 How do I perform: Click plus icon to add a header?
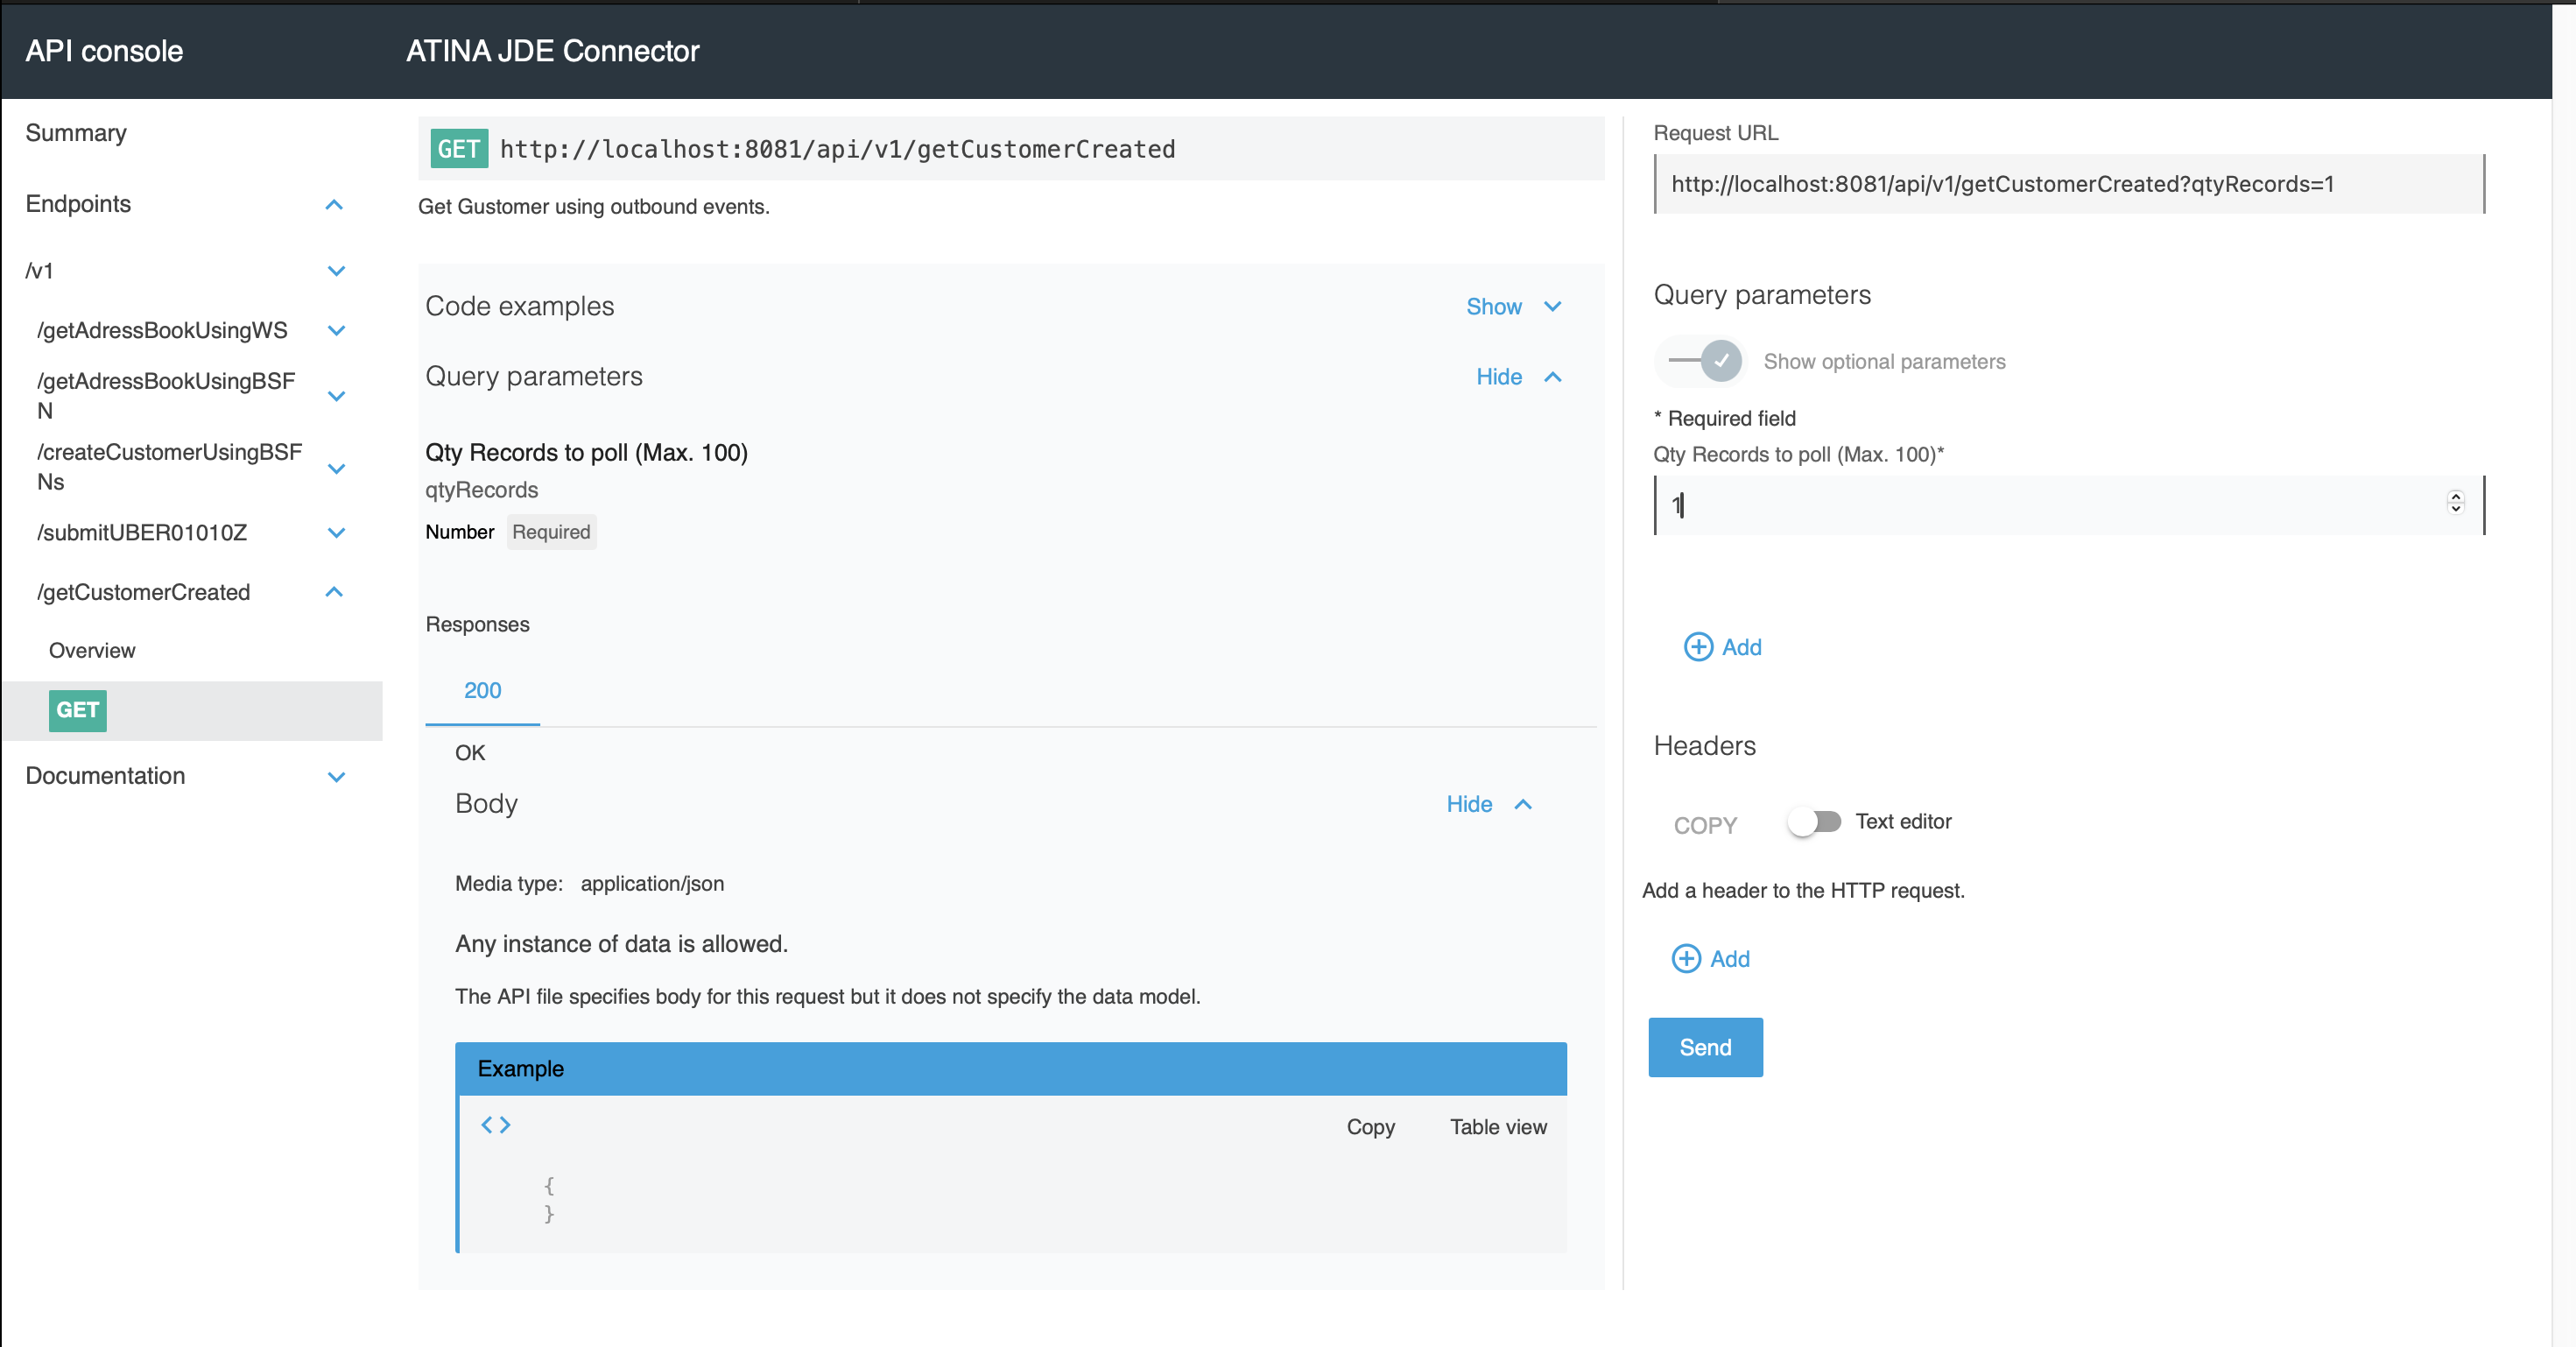coord(1685,959)
